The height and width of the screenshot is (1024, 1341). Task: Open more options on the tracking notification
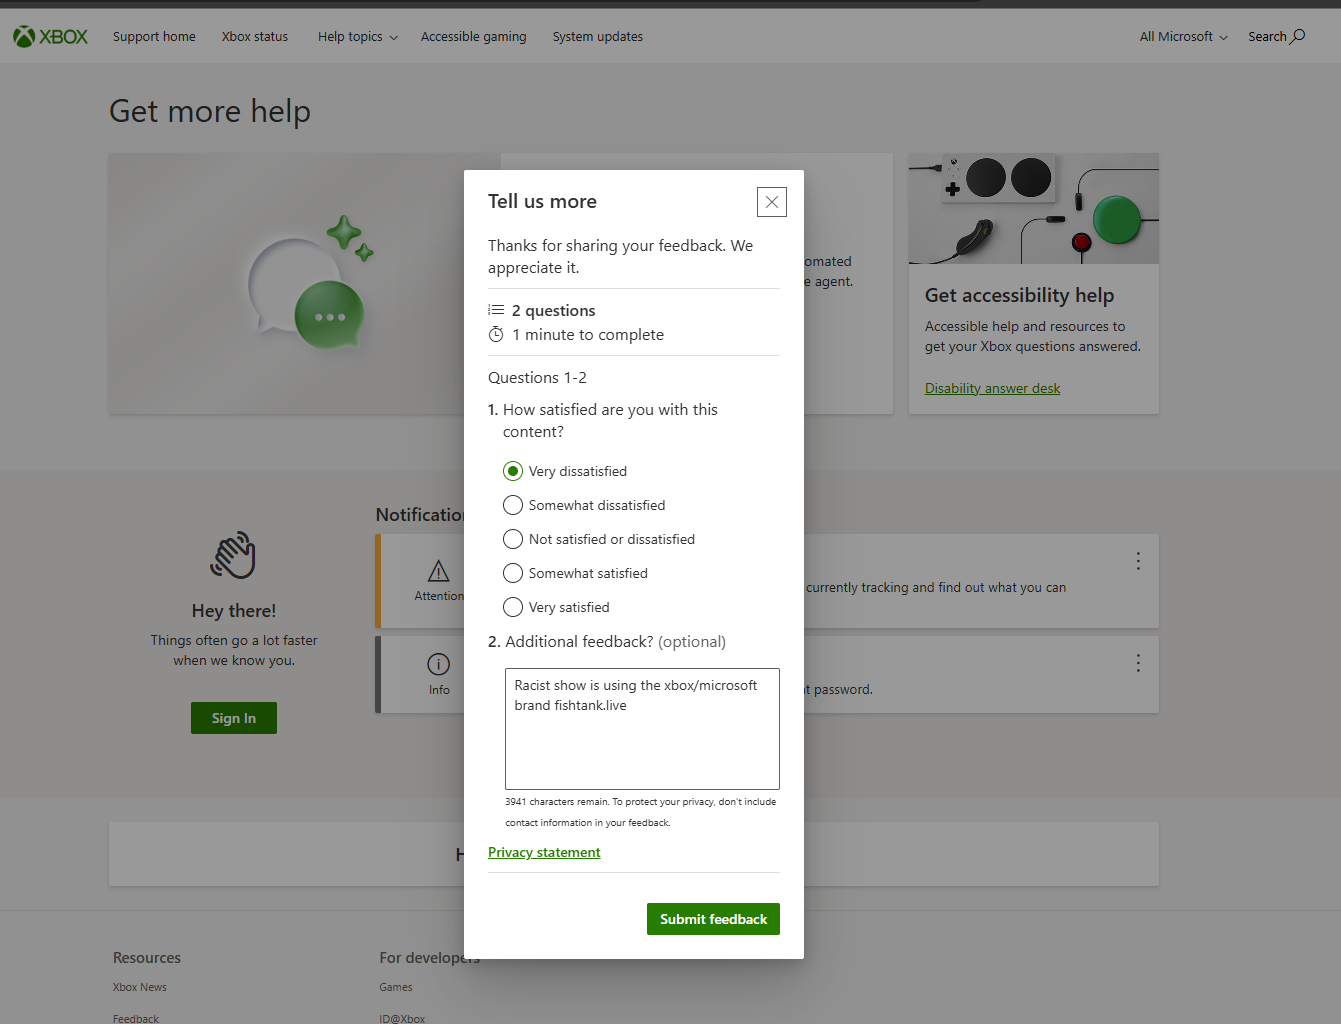pyautogui.click(x=1138, y=561)
